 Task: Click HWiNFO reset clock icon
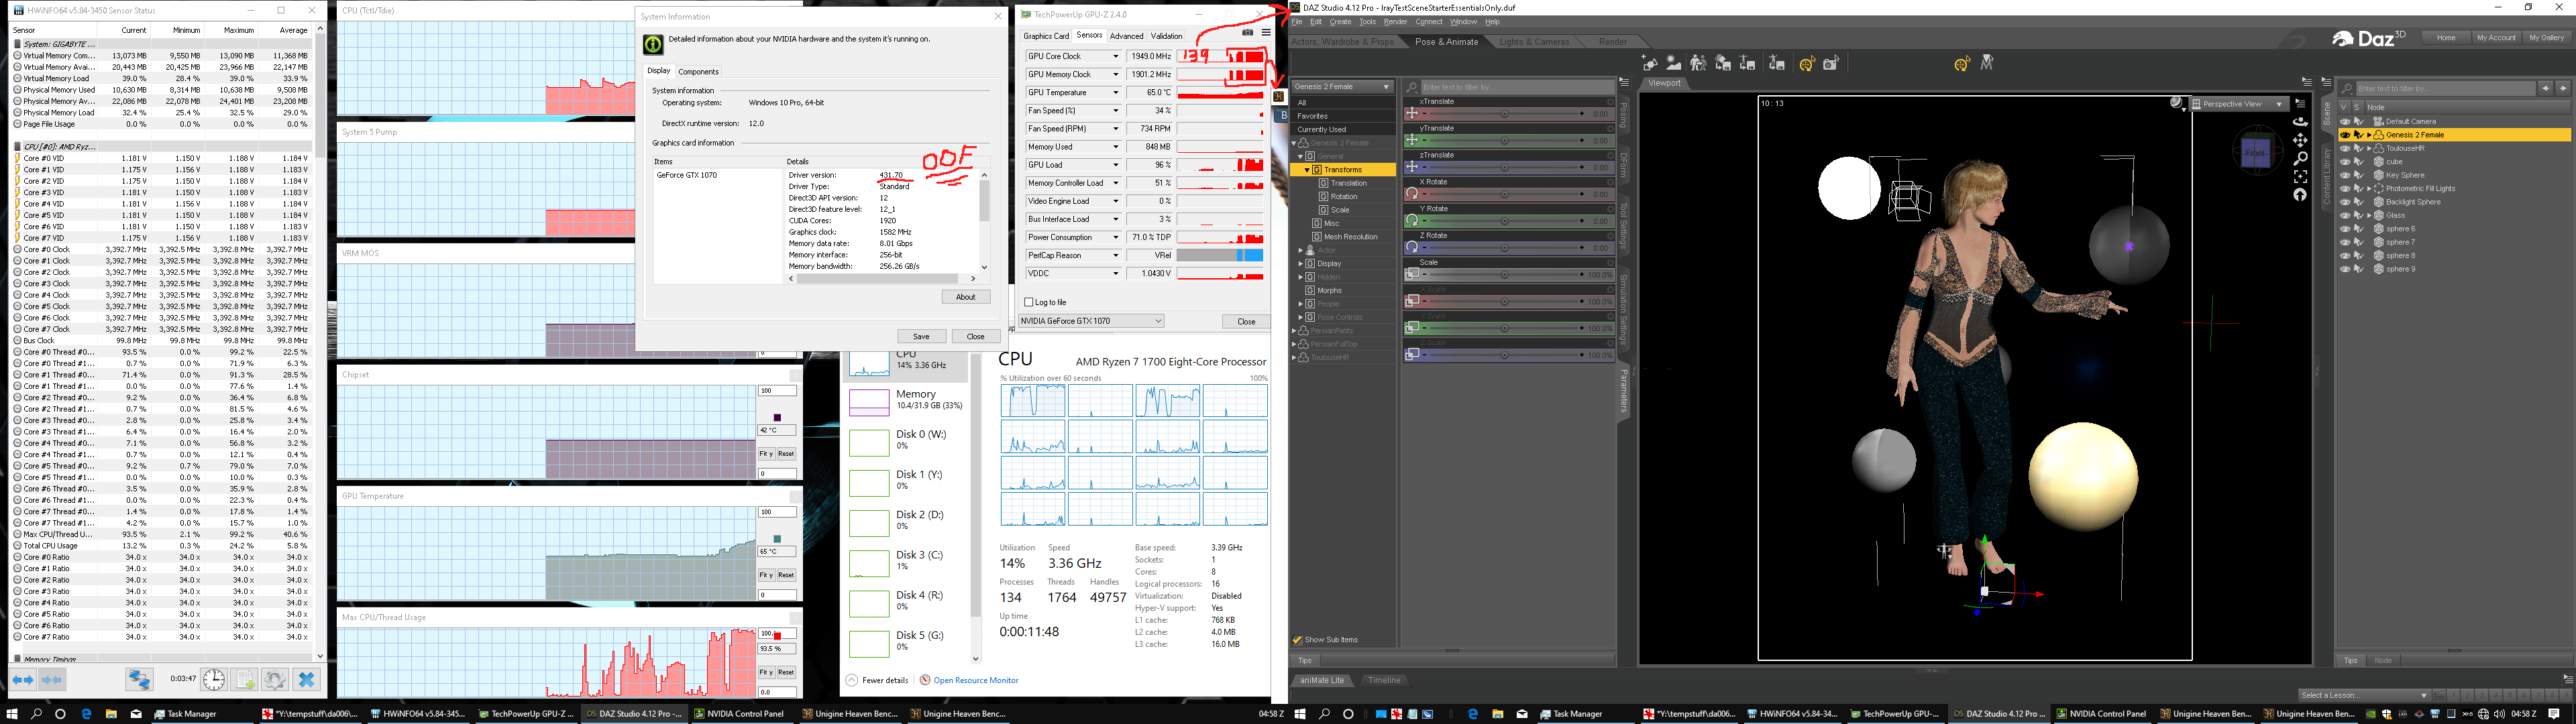(214, 680)
